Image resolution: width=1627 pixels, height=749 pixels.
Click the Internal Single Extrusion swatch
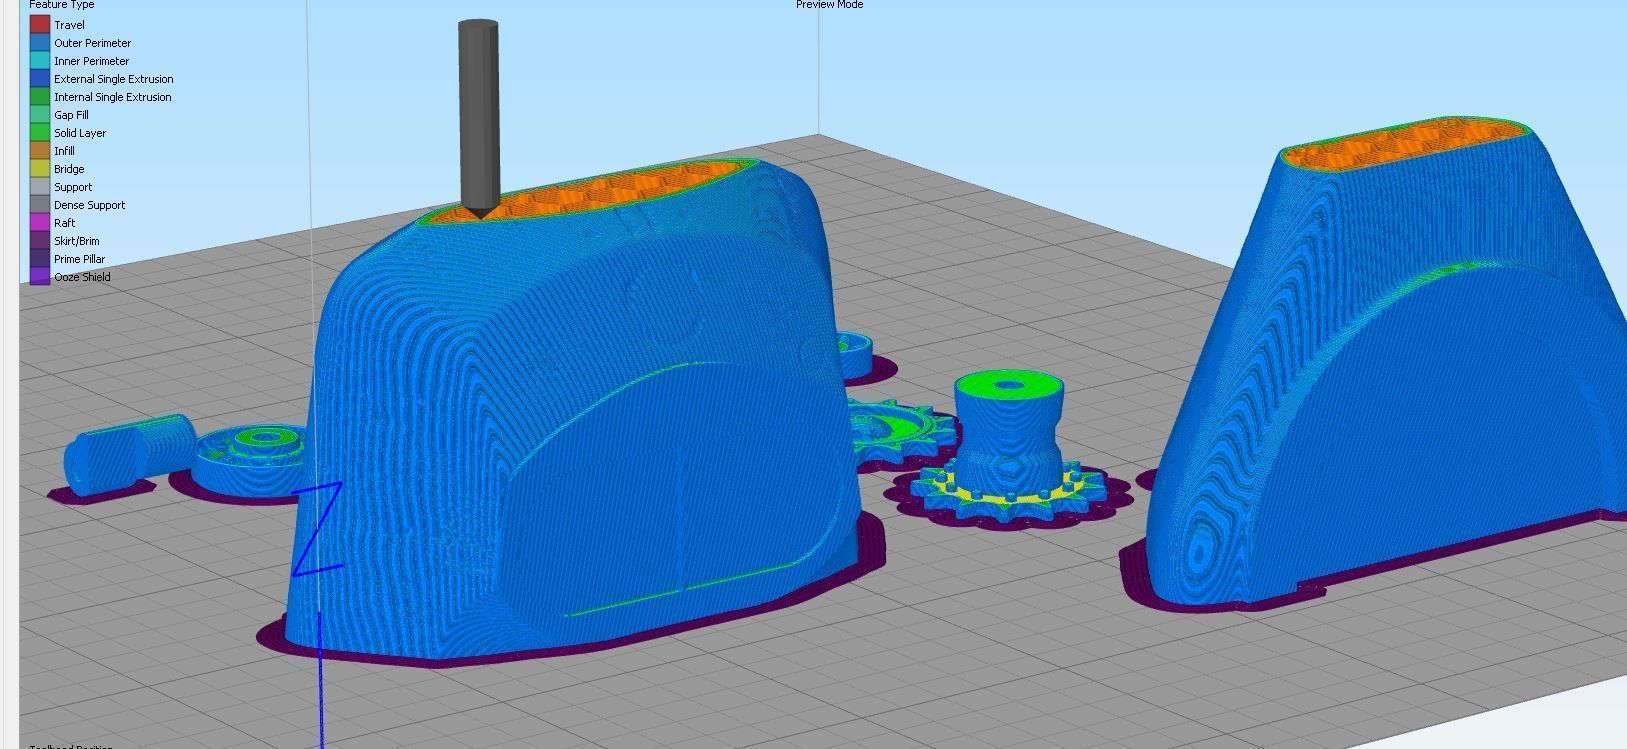coord(40,96)
